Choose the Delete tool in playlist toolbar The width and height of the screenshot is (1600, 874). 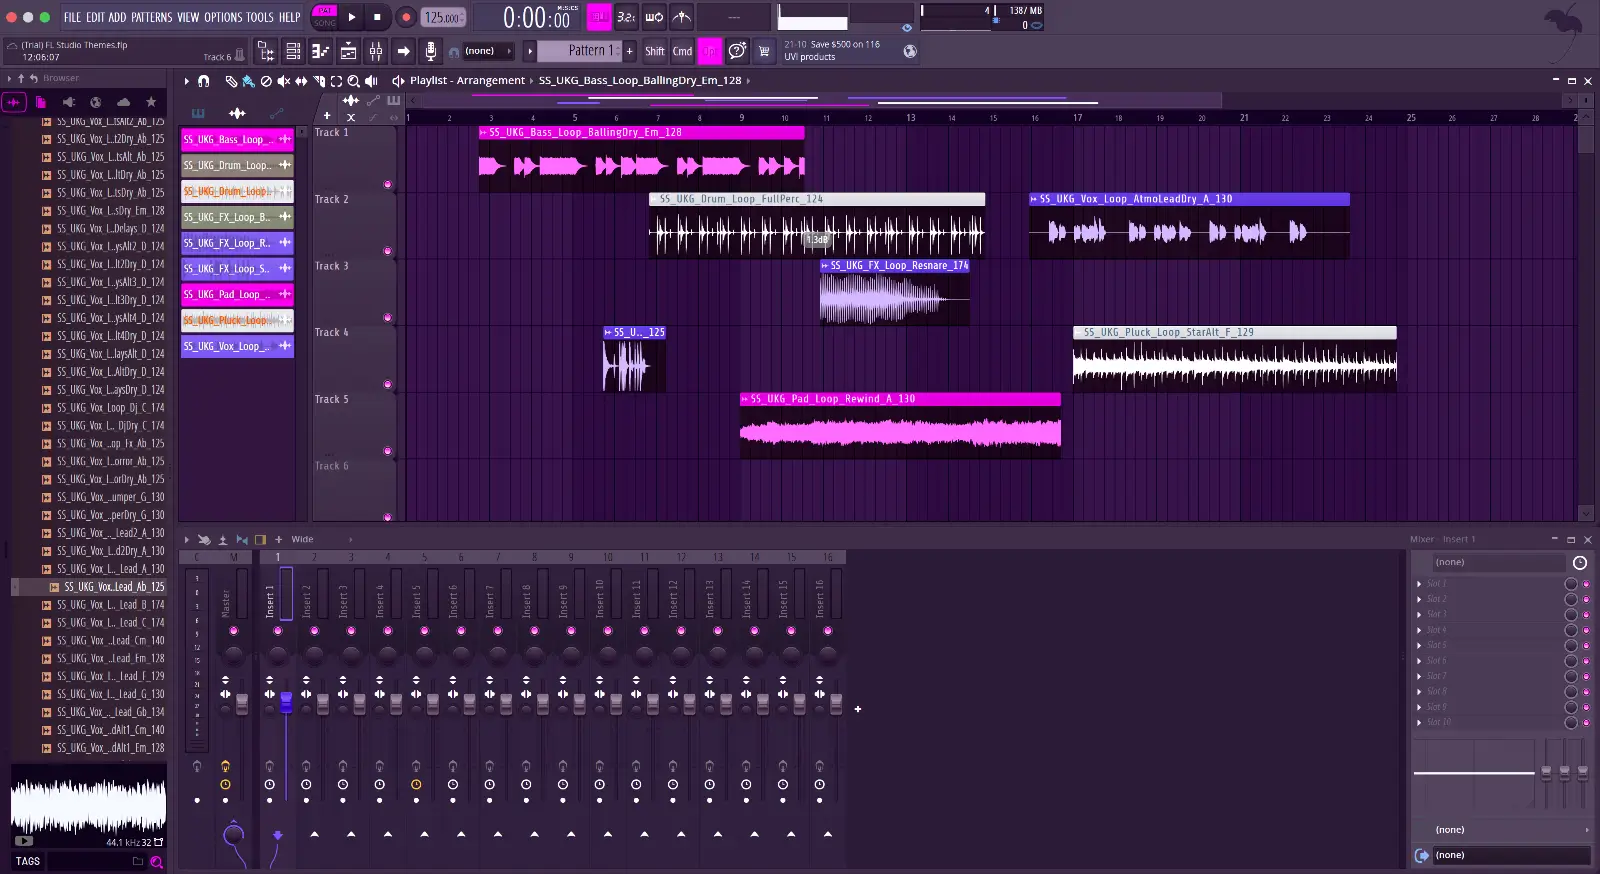tap(266, 81)
